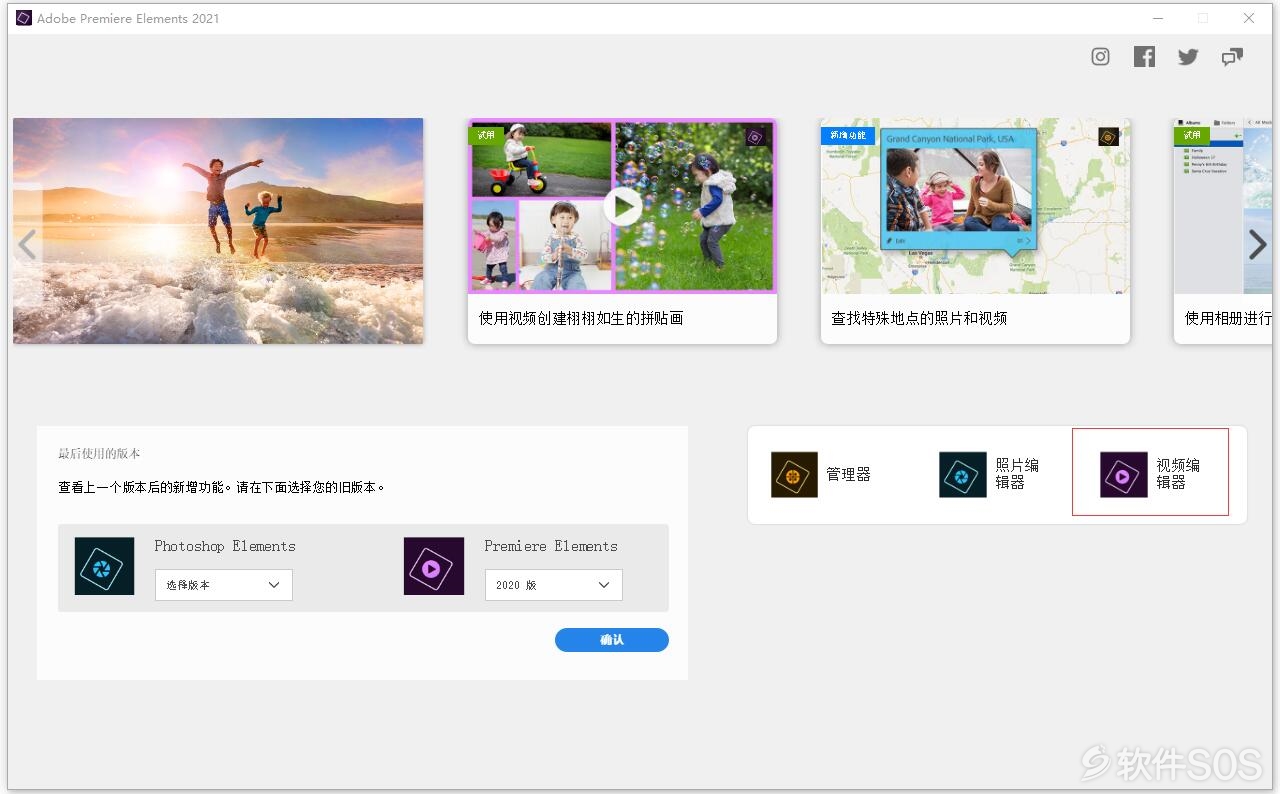The height and width of the screenshot is (794, 1280).
Task: Launch the 视频编辑器 Video Editor icon
Action: click(x=1124, y=474)
